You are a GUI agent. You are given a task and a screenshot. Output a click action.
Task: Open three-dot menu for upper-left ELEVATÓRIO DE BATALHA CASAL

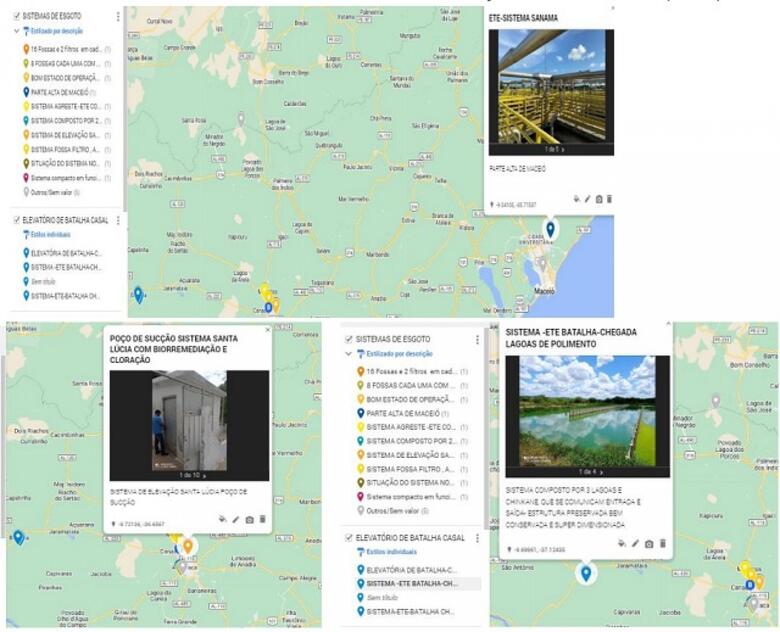(x=118, y=220)
